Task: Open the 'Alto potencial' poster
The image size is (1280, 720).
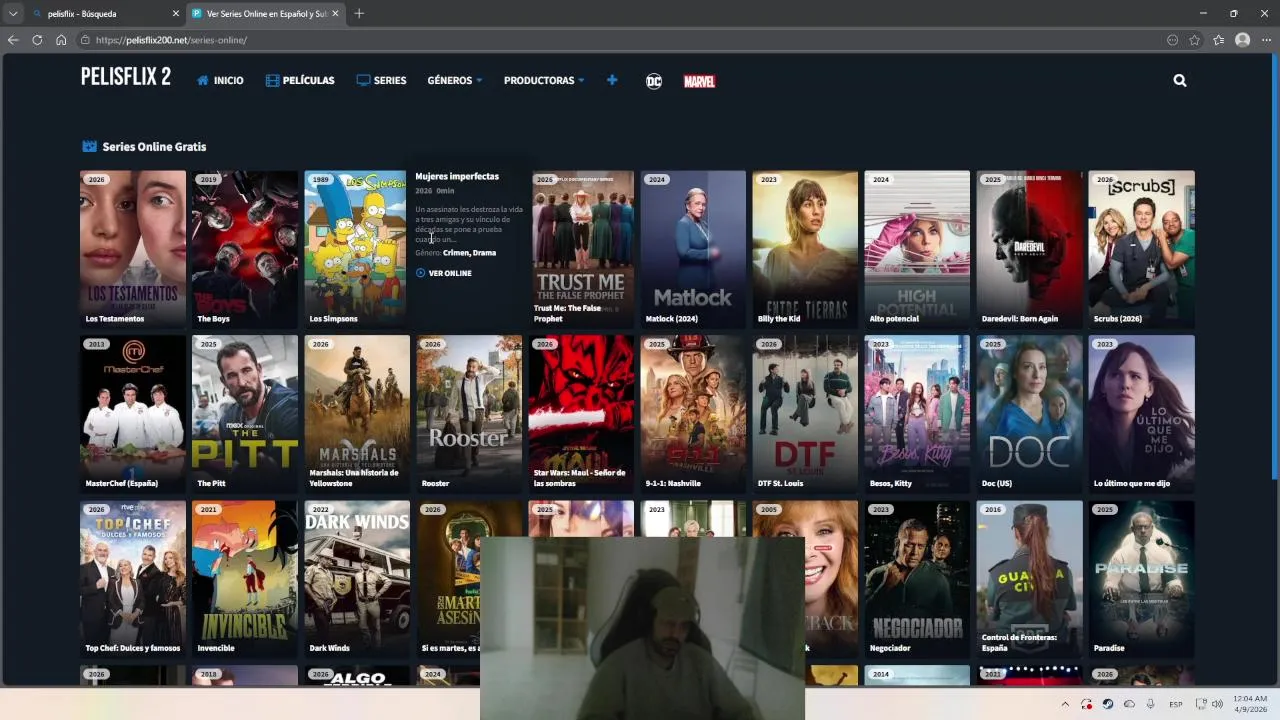Action: point(917,249)
